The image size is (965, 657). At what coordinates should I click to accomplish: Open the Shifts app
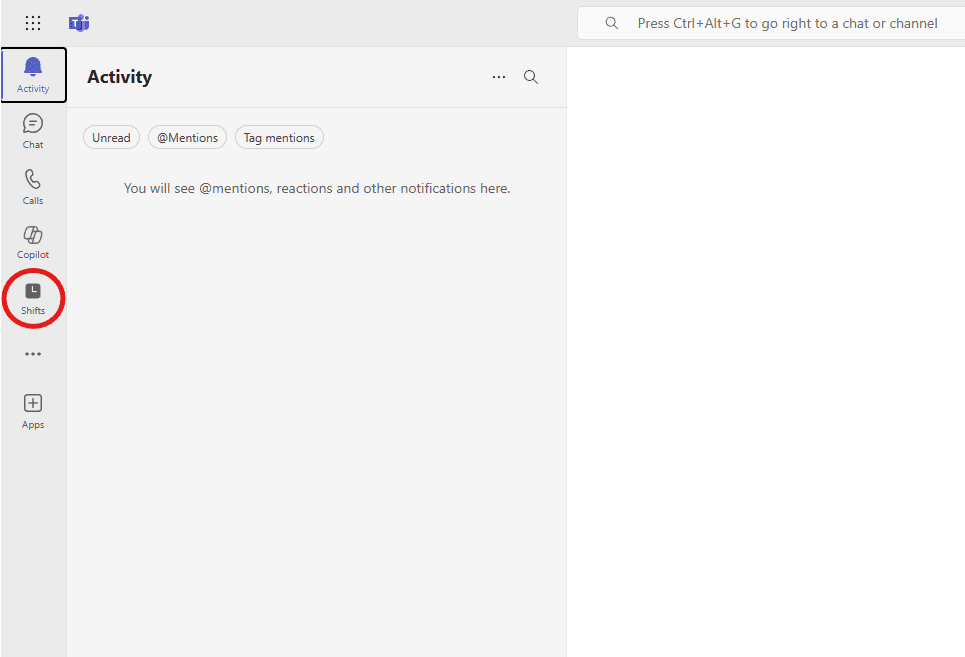(33, 297)
